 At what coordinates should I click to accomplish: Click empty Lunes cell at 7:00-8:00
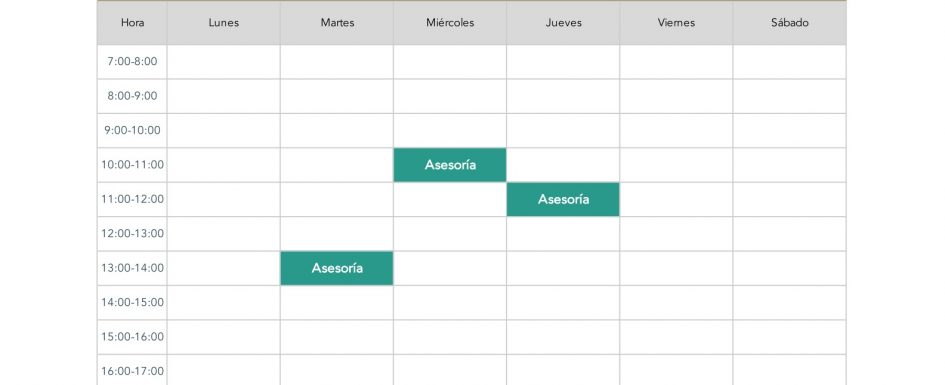(224, 61)
